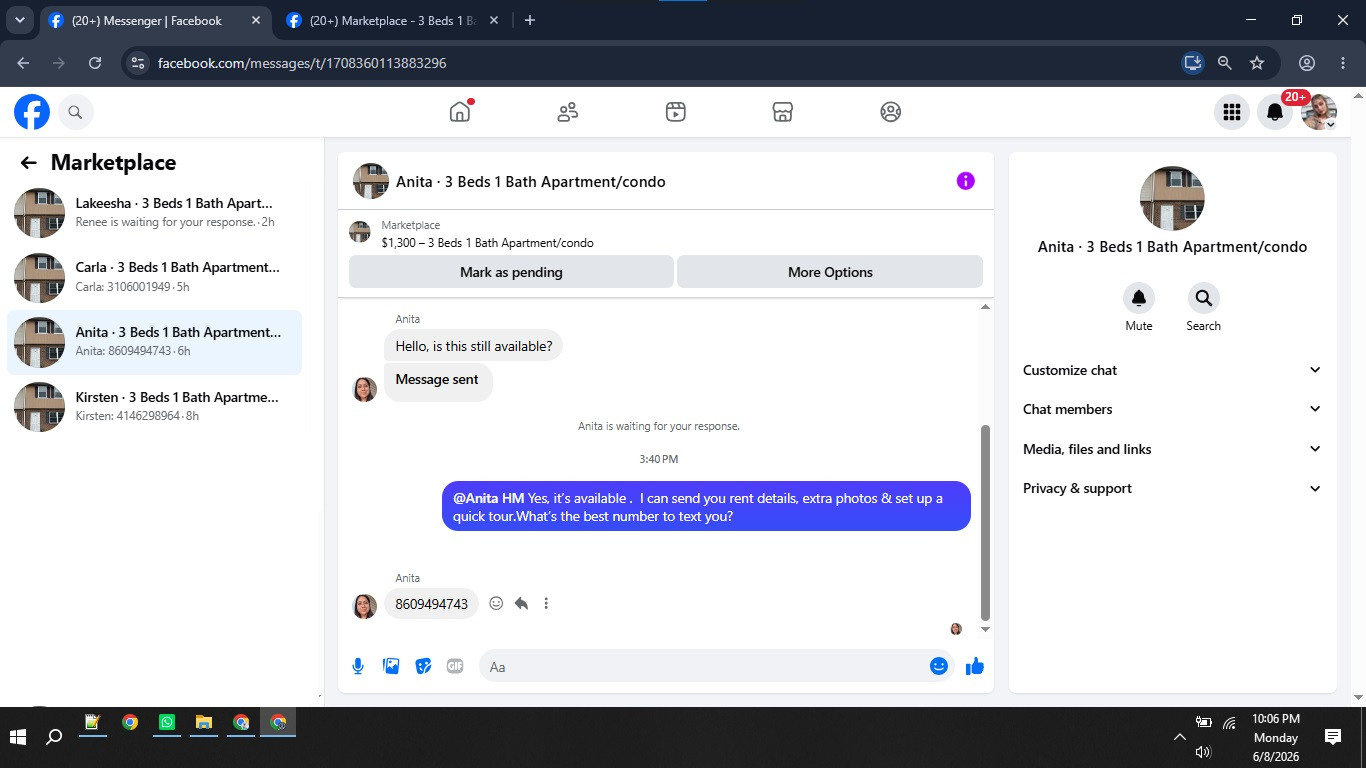1366x768 pixels.
Task: React to message 8609494743
Action: tap(496, 603)
